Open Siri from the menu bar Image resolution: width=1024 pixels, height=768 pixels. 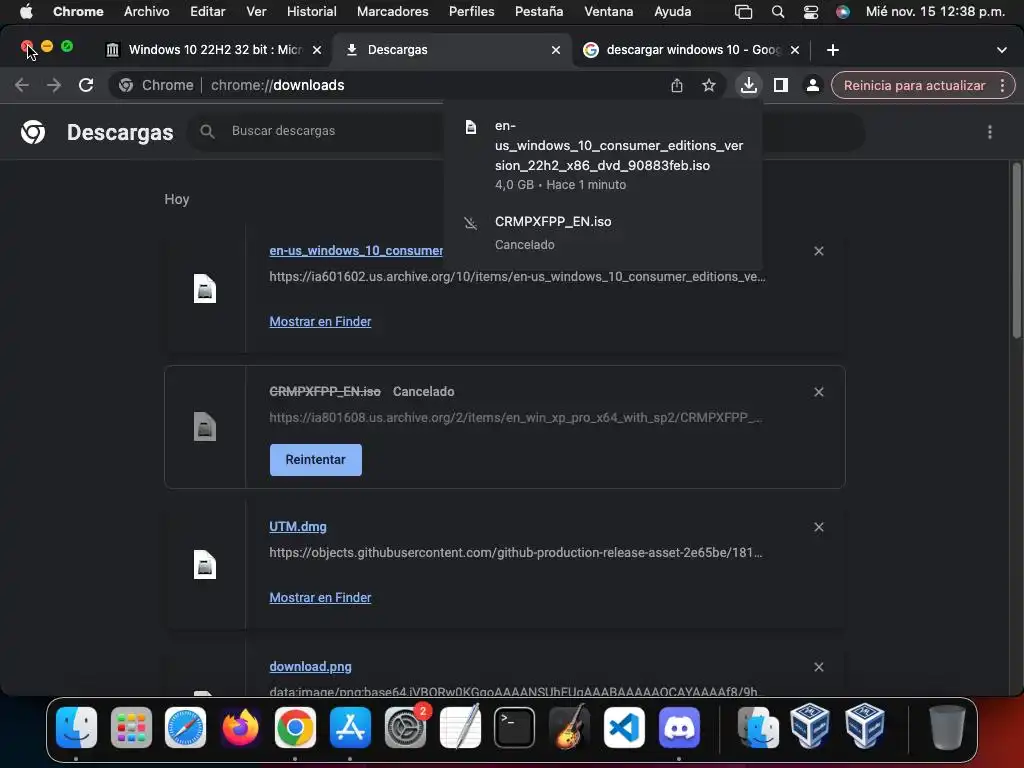[x=843, y=11]
